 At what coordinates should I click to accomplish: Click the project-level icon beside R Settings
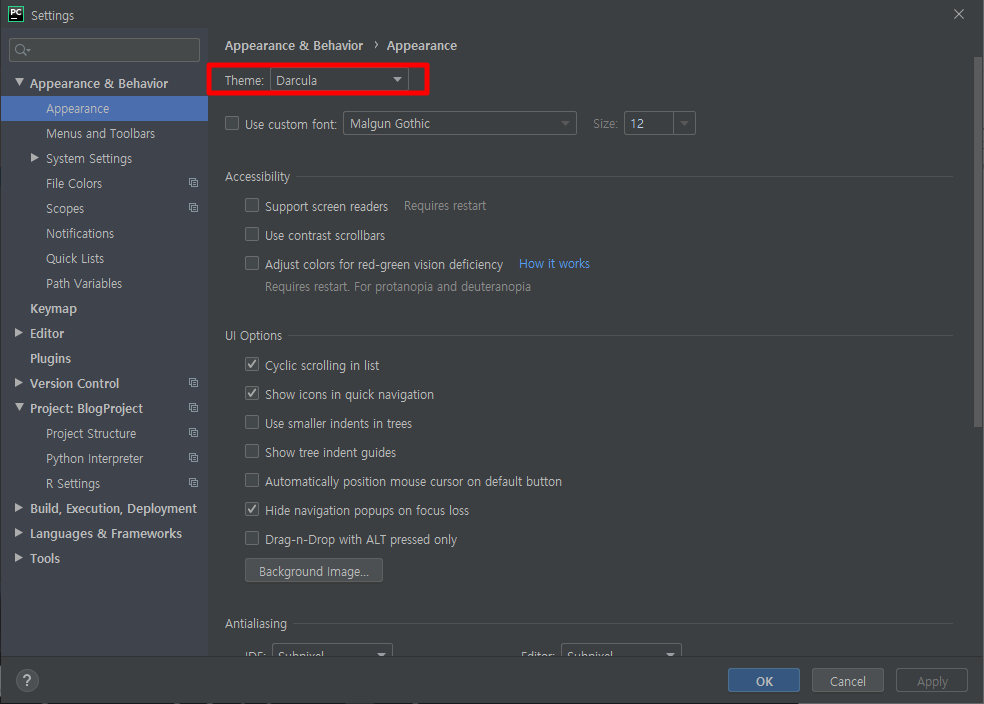[193, 483]
